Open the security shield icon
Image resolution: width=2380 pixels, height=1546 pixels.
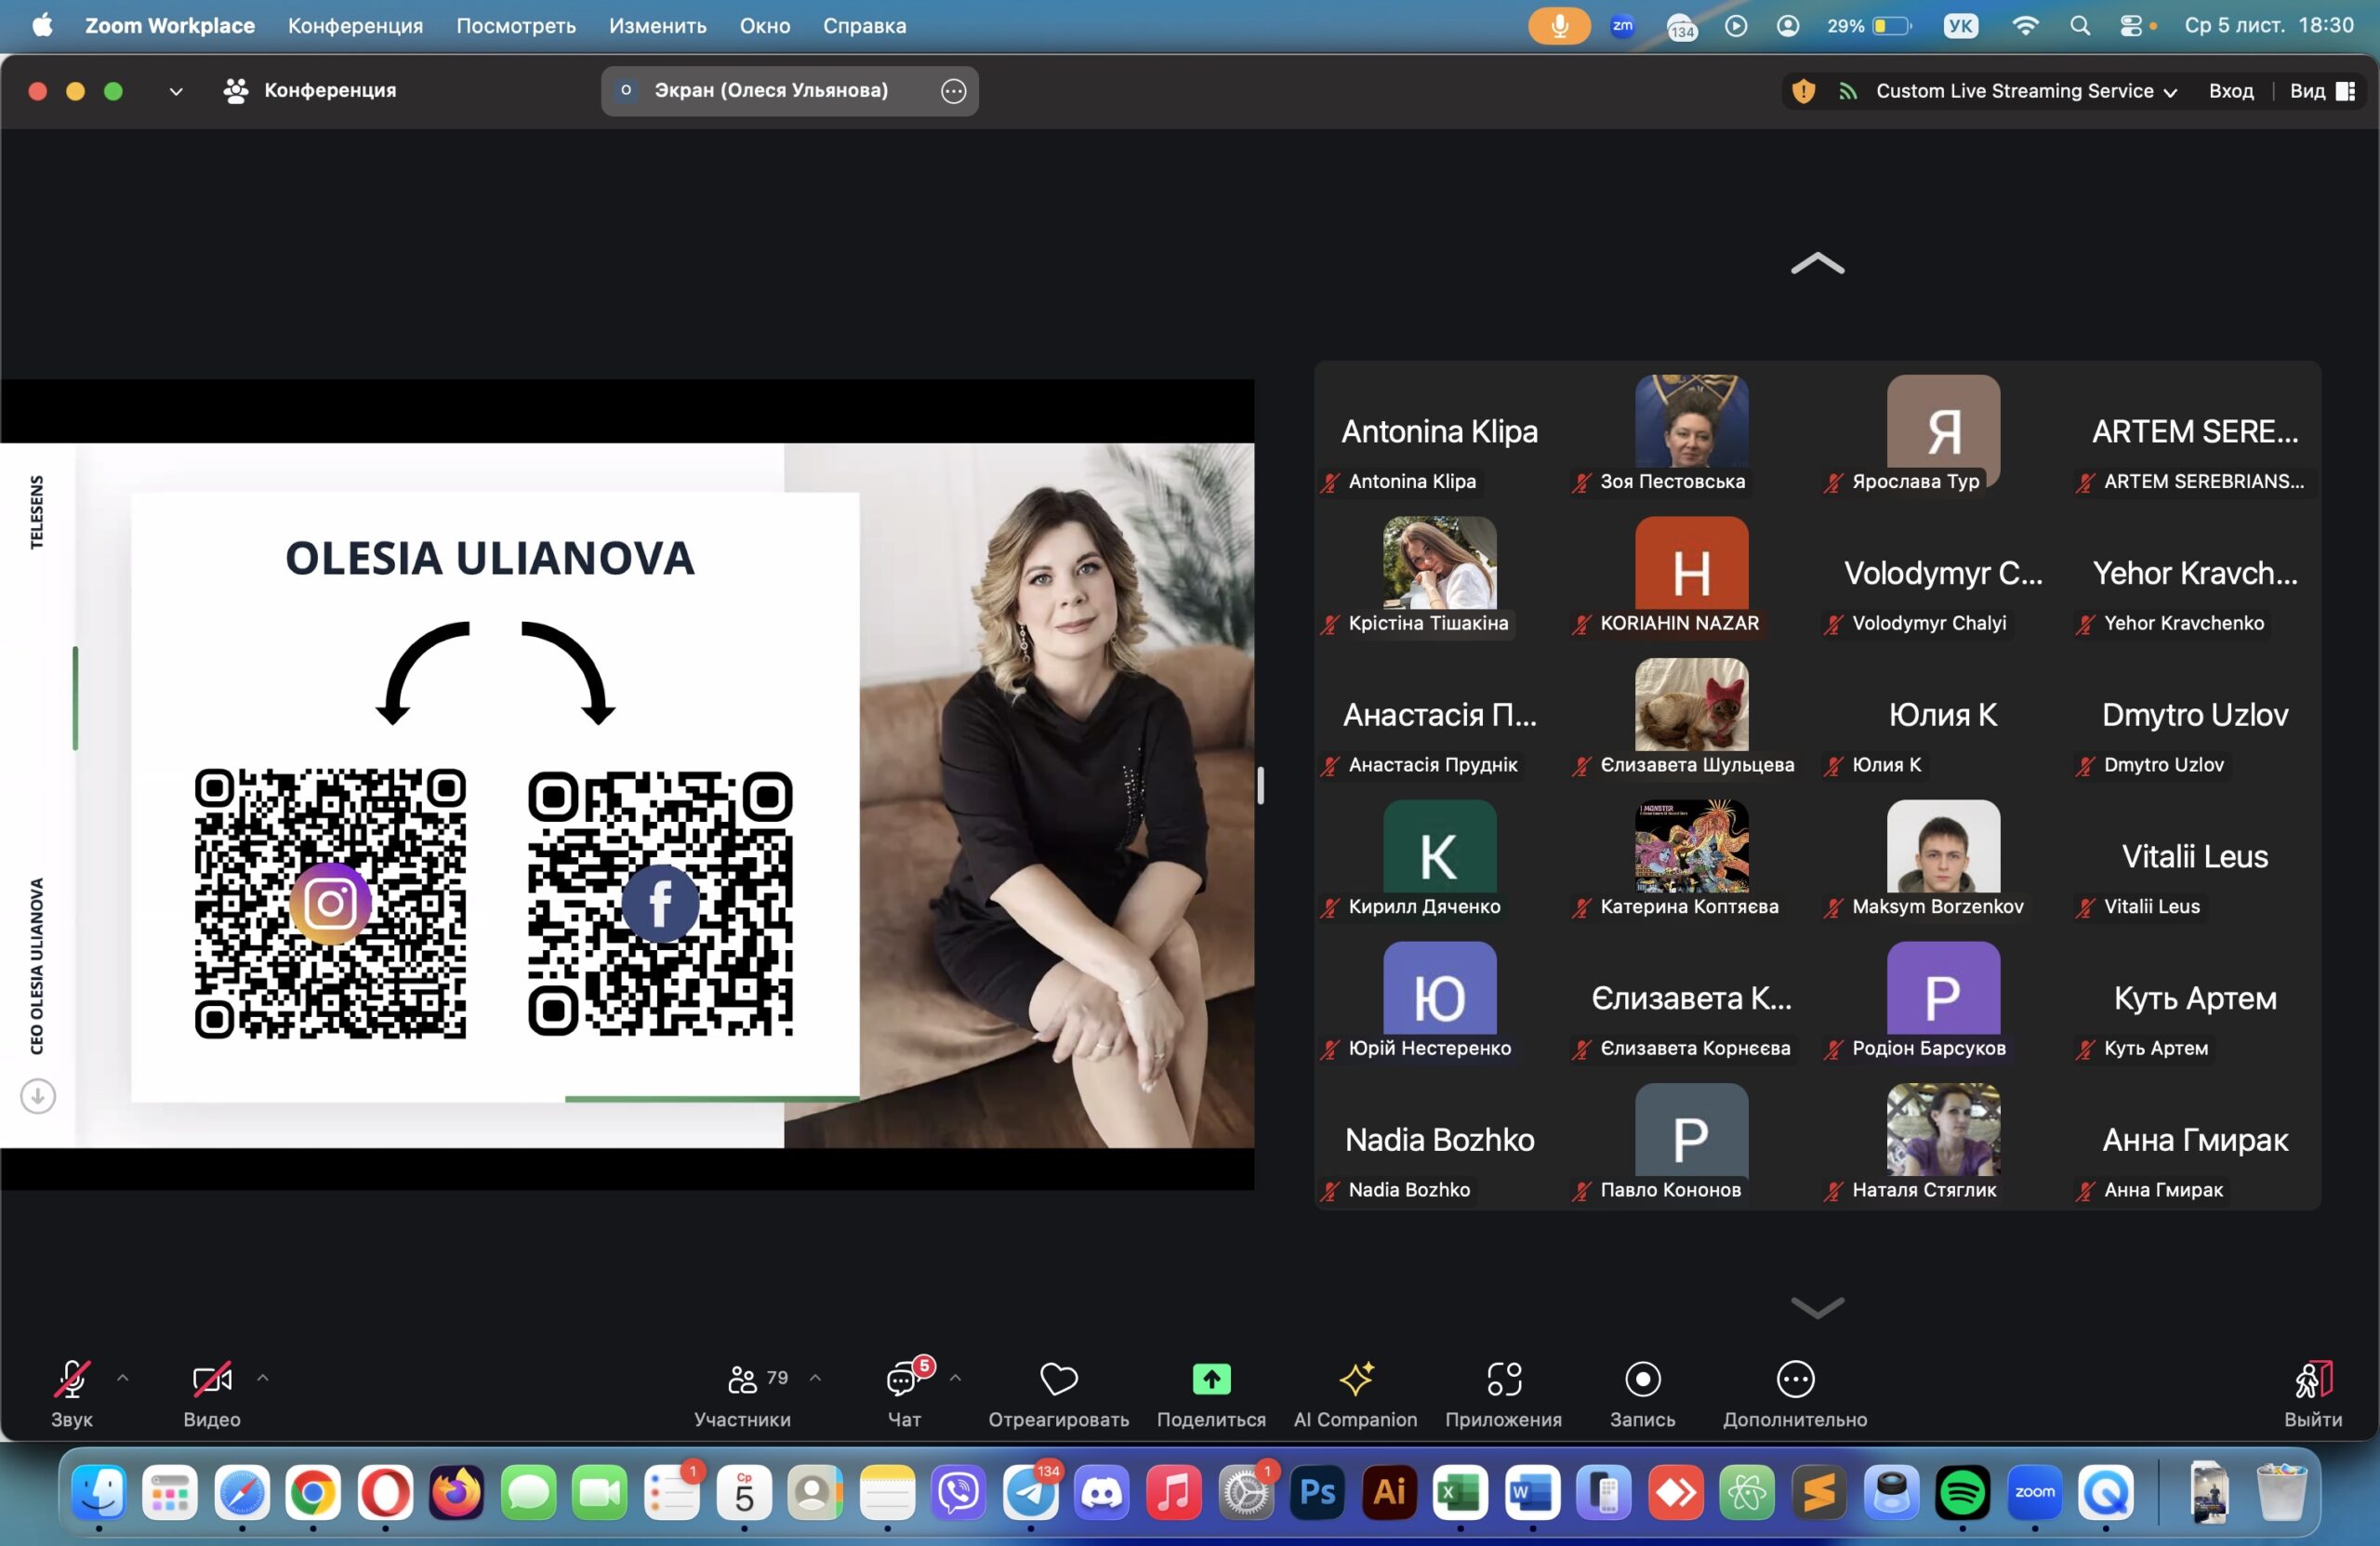(x=1803, y=91)
